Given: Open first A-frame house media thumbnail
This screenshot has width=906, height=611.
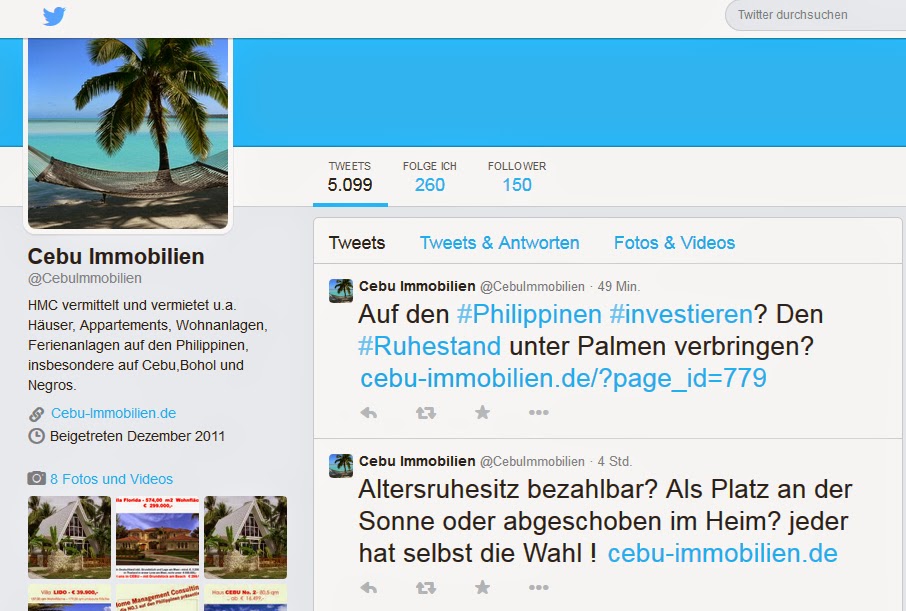Looking at the screenshot, I should [69, 537].
